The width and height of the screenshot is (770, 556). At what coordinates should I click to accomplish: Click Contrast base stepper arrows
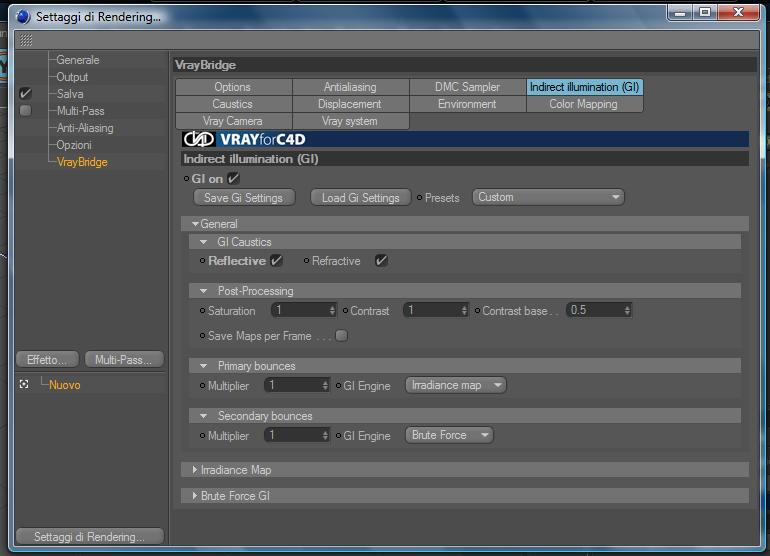627,310
